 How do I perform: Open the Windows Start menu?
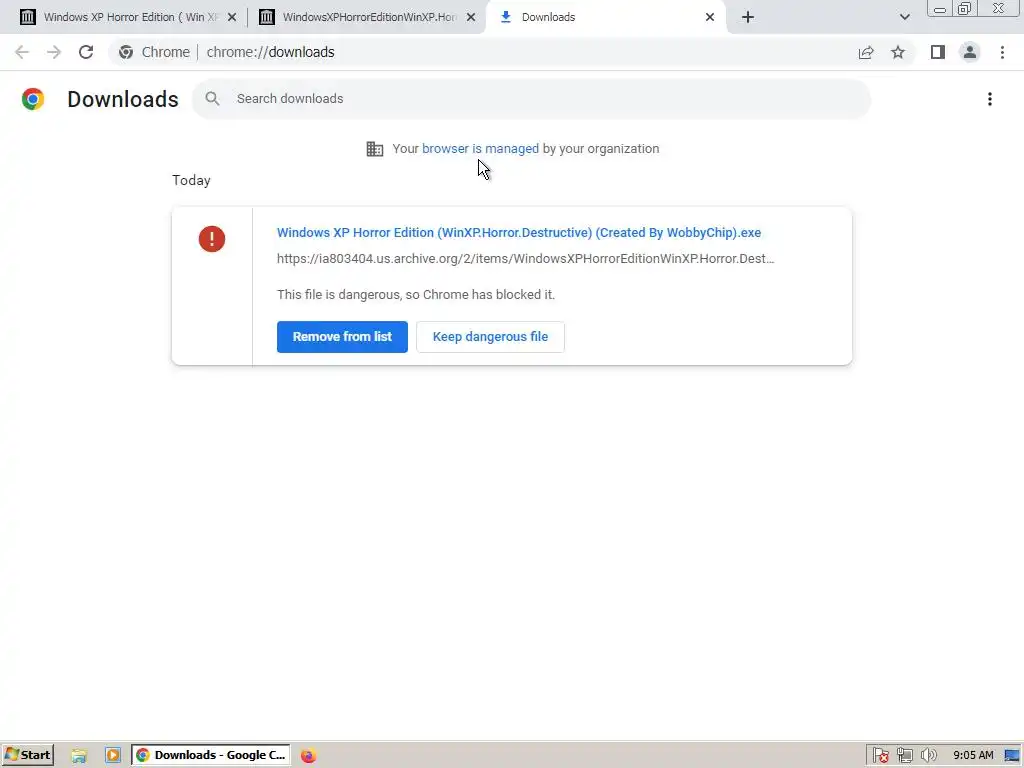28,755
